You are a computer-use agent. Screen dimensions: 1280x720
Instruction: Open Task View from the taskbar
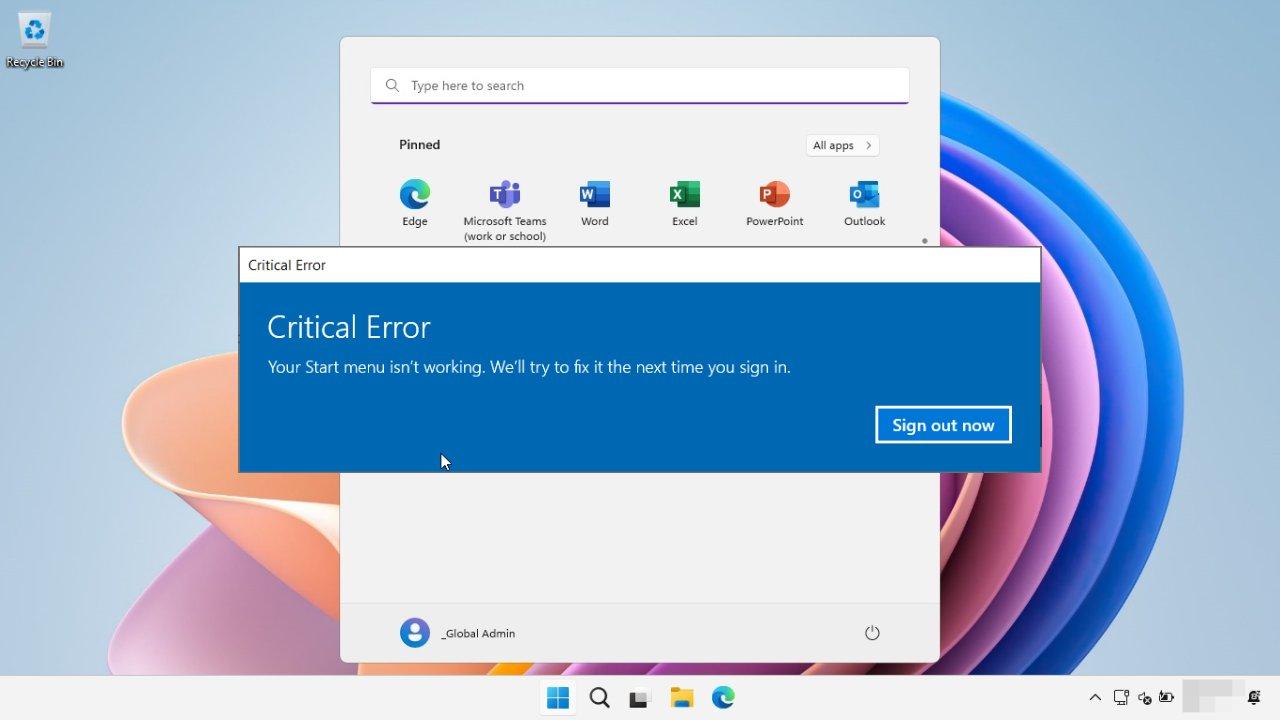coord(640,698)
